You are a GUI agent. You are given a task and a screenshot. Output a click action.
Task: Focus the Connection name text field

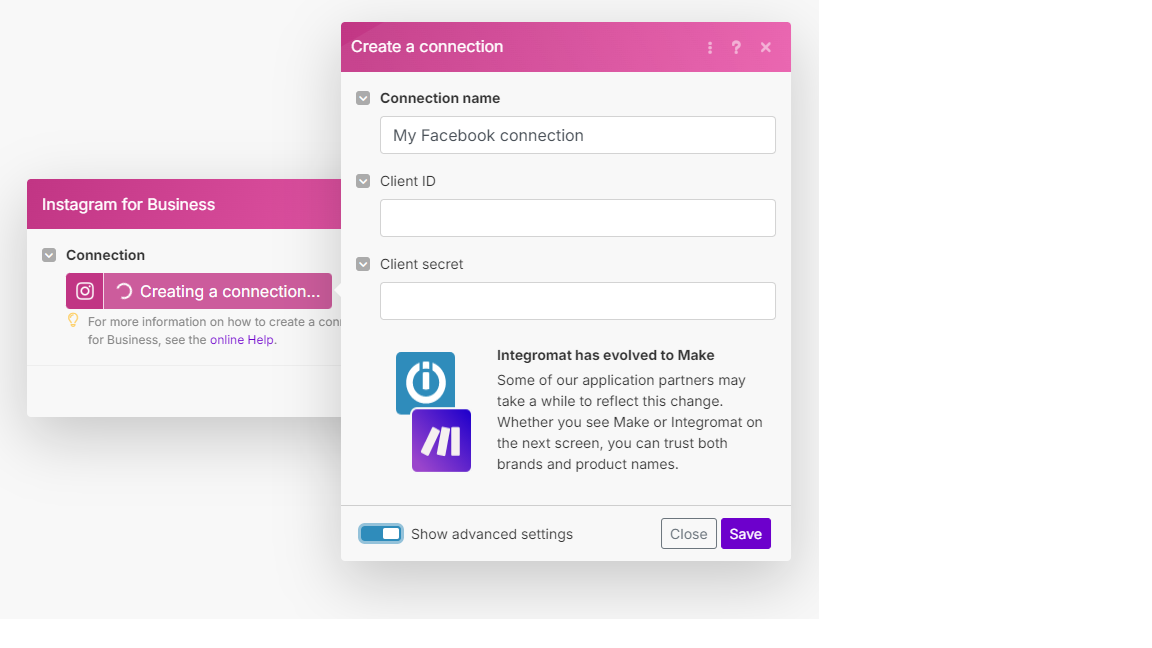pos(577,135)
